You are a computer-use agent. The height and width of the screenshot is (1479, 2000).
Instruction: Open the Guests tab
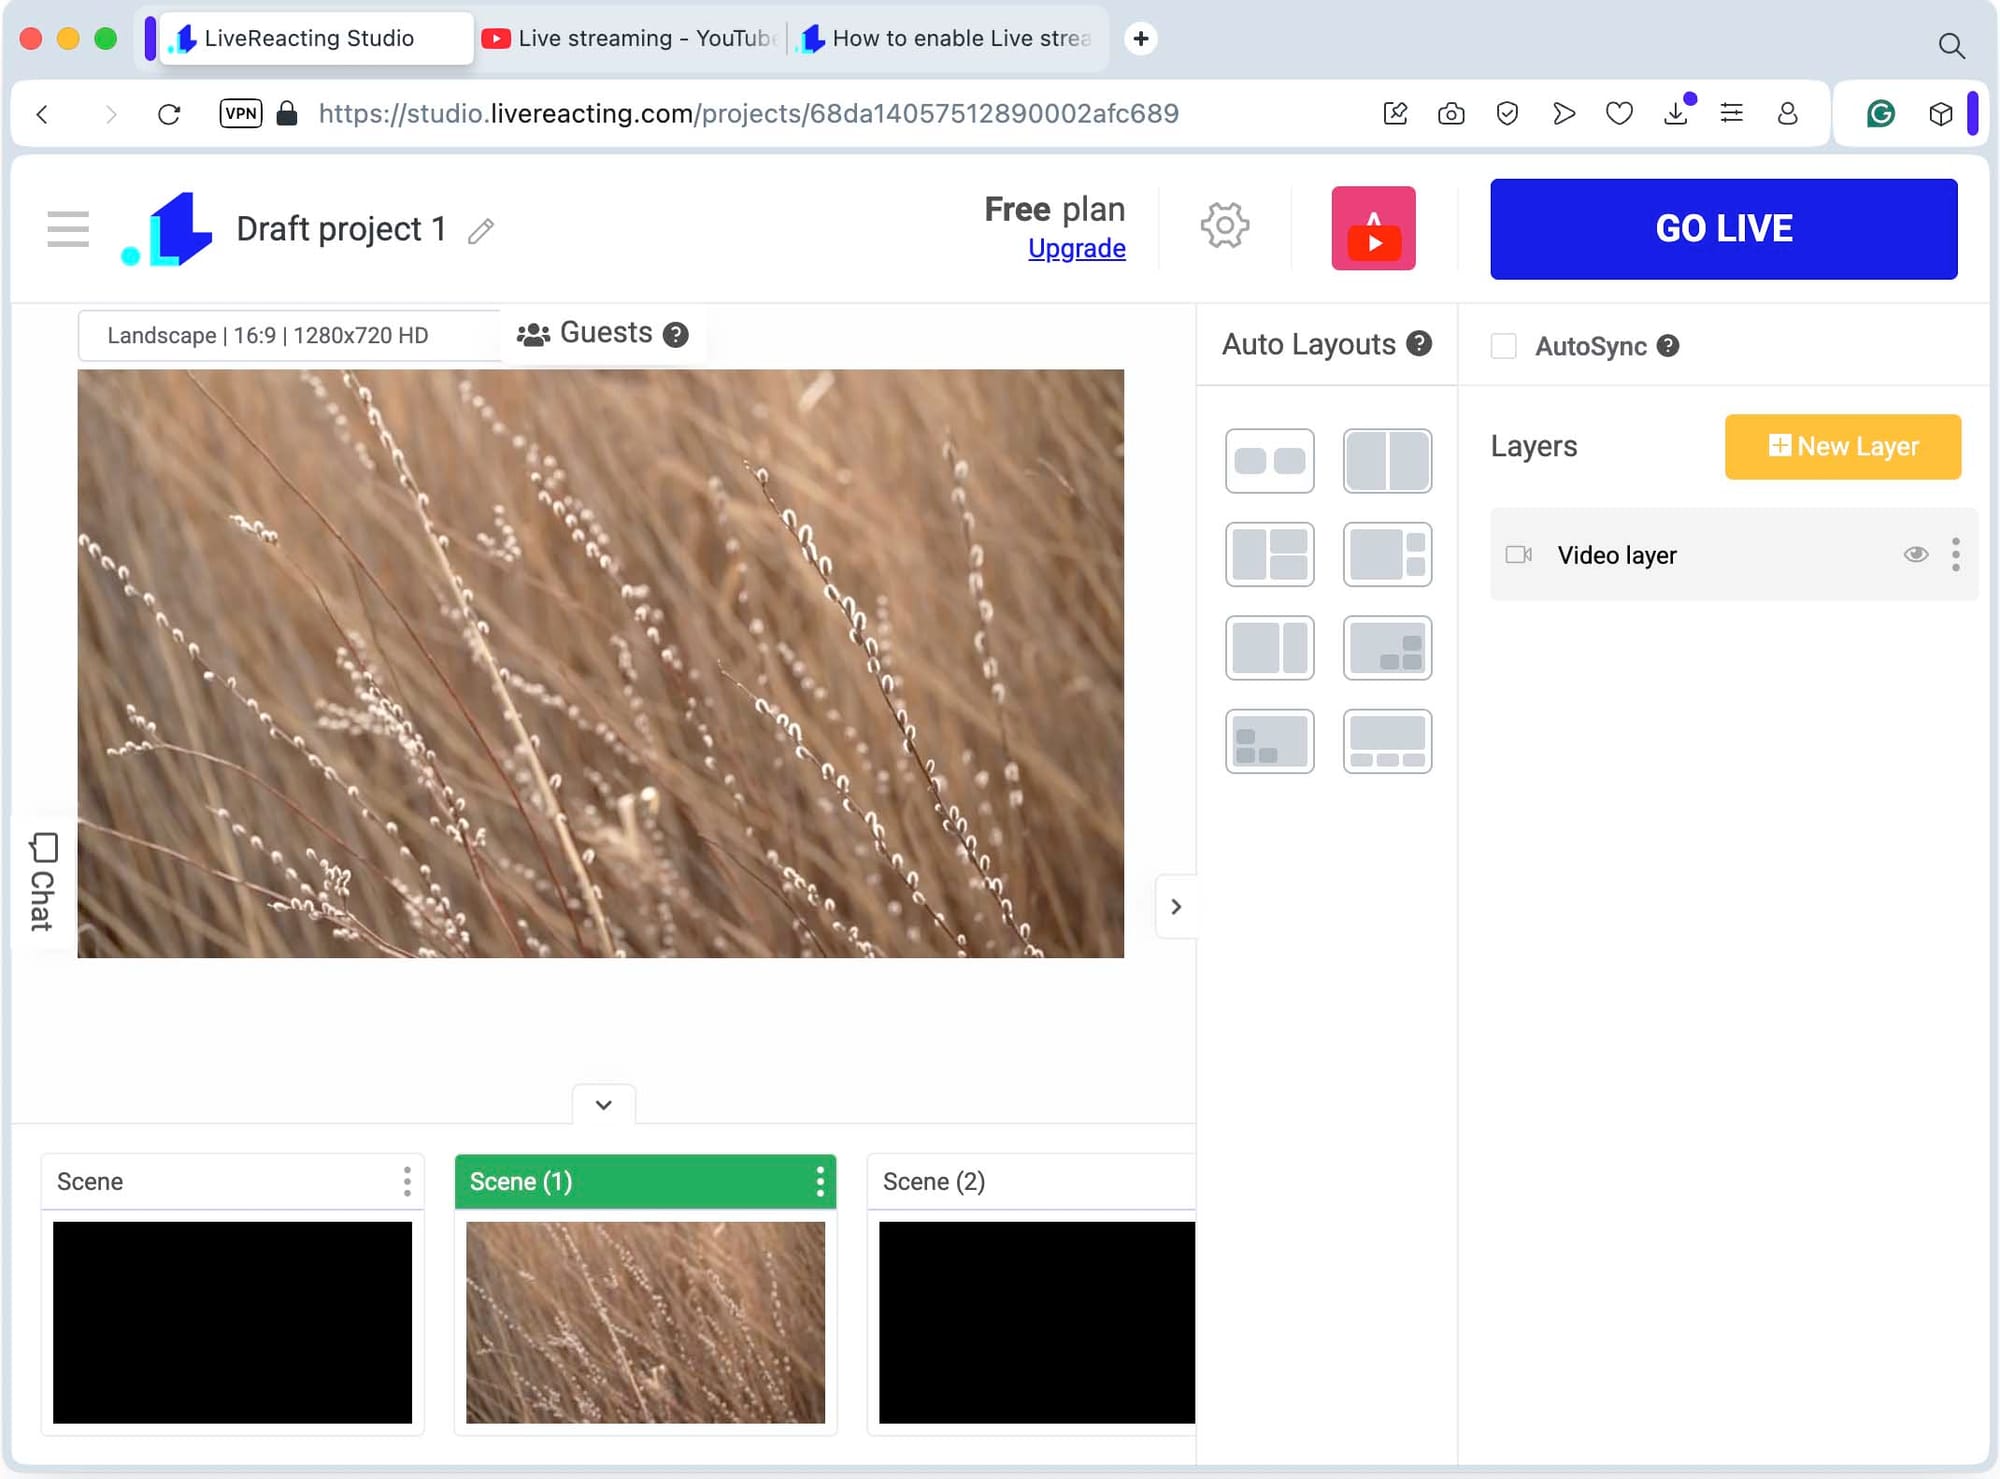click(602, 333)
